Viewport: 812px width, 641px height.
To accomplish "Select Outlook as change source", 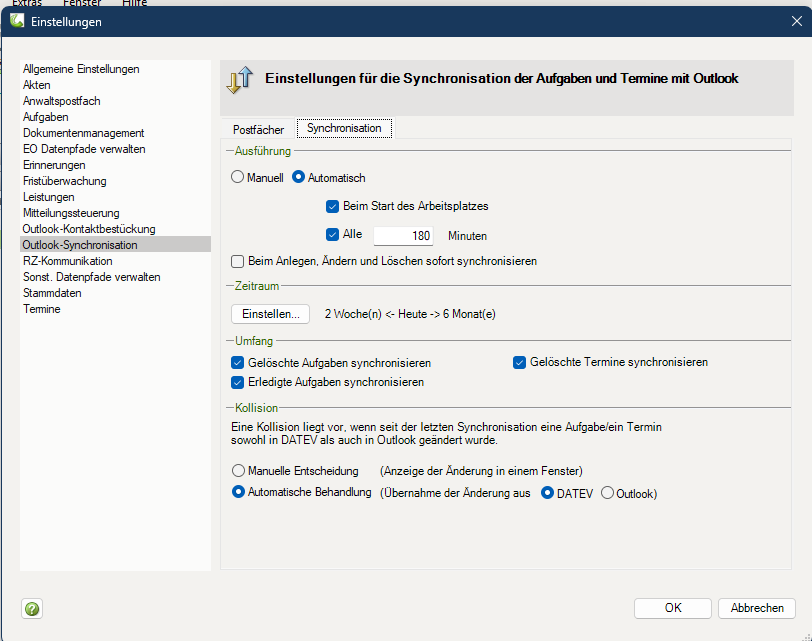I will [607, 493].
